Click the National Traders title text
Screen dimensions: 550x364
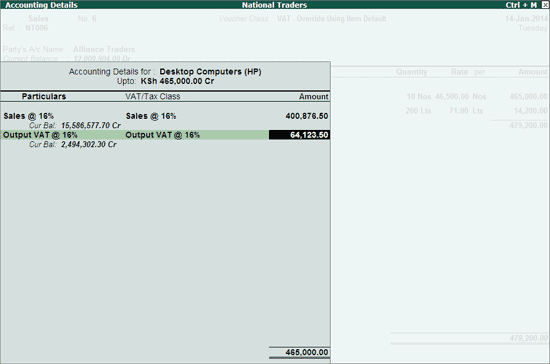click(x=274, y=5)
